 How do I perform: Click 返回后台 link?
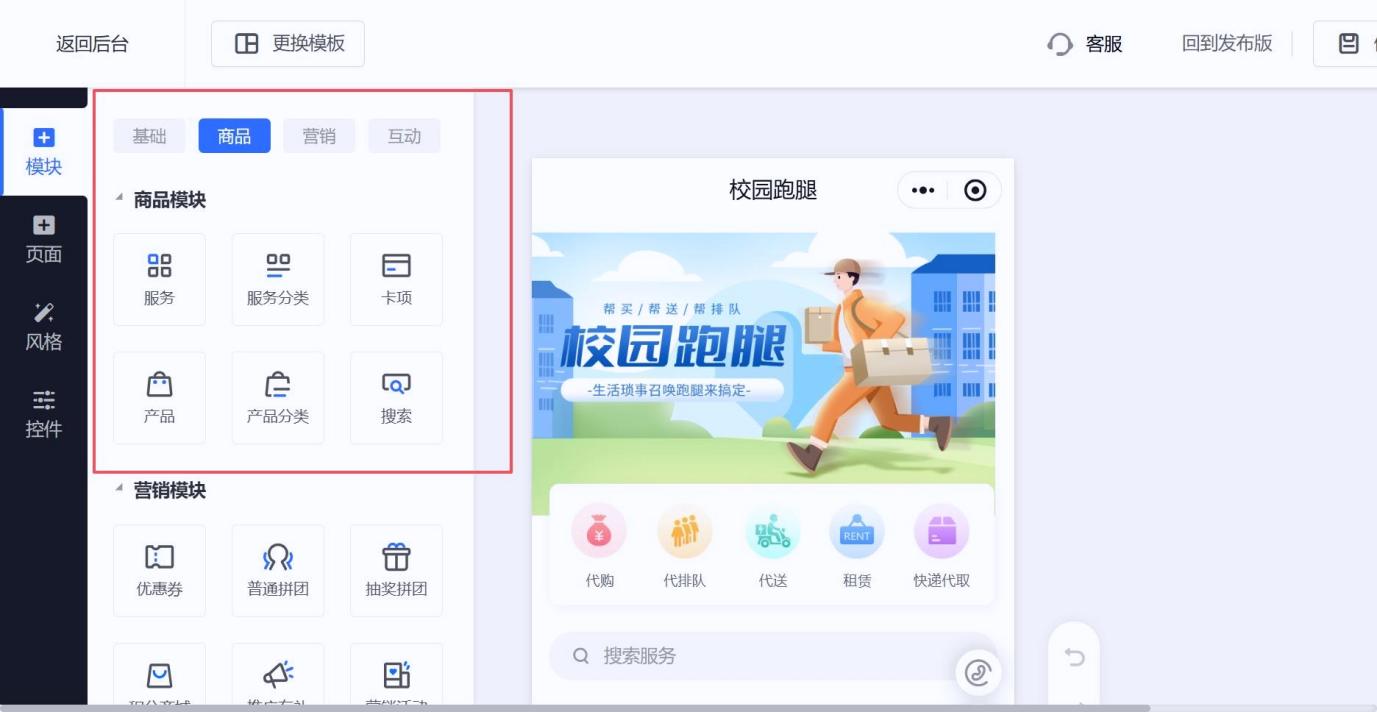click(92, 44)
